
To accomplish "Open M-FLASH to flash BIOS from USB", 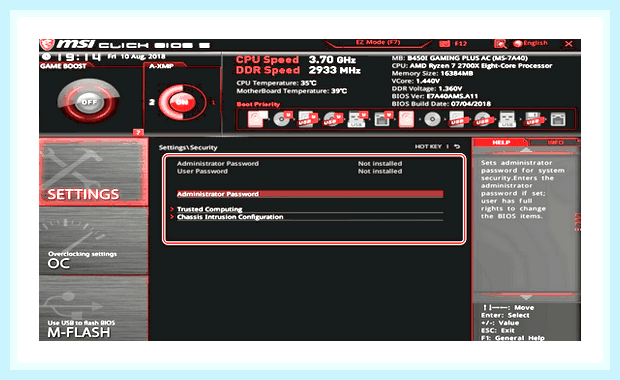I will point(93,308).
